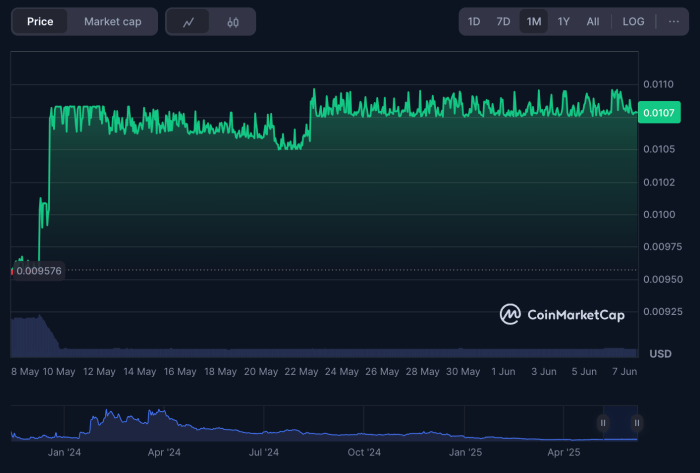Viewport: 700px width, 473px height.
Task: Click the USD currency label
Action: coord(660,354)
